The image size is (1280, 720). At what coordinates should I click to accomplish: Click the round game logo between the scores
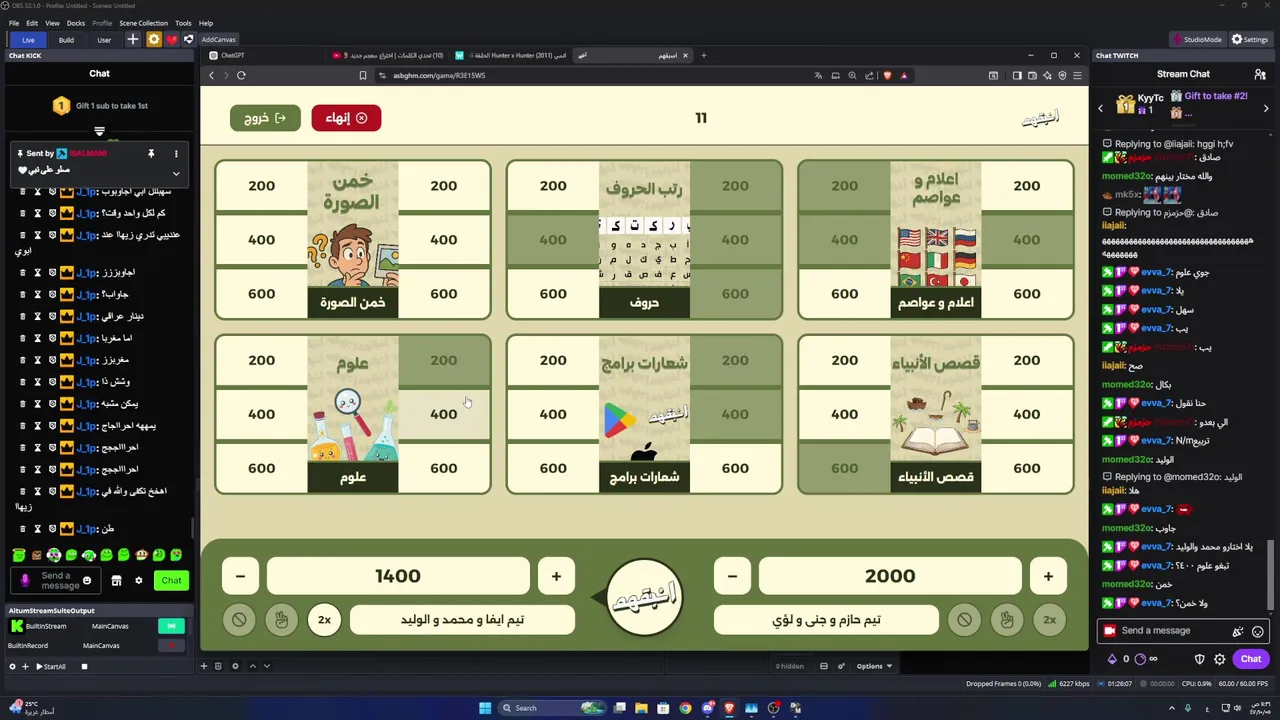pos(645,598)
